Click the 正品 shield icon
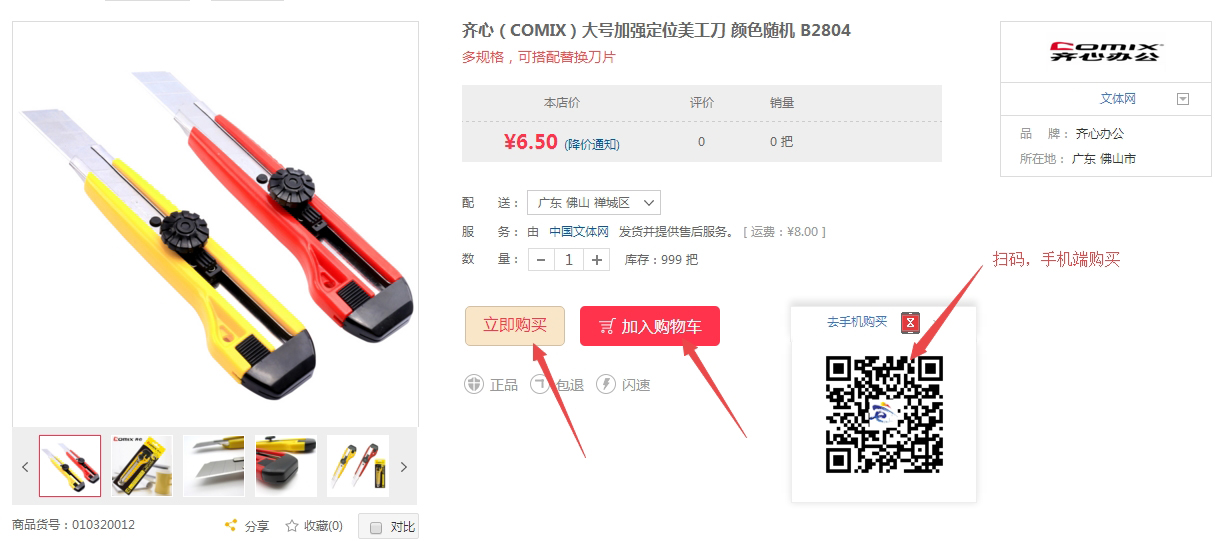1216x541 pixels. (474, 385)
